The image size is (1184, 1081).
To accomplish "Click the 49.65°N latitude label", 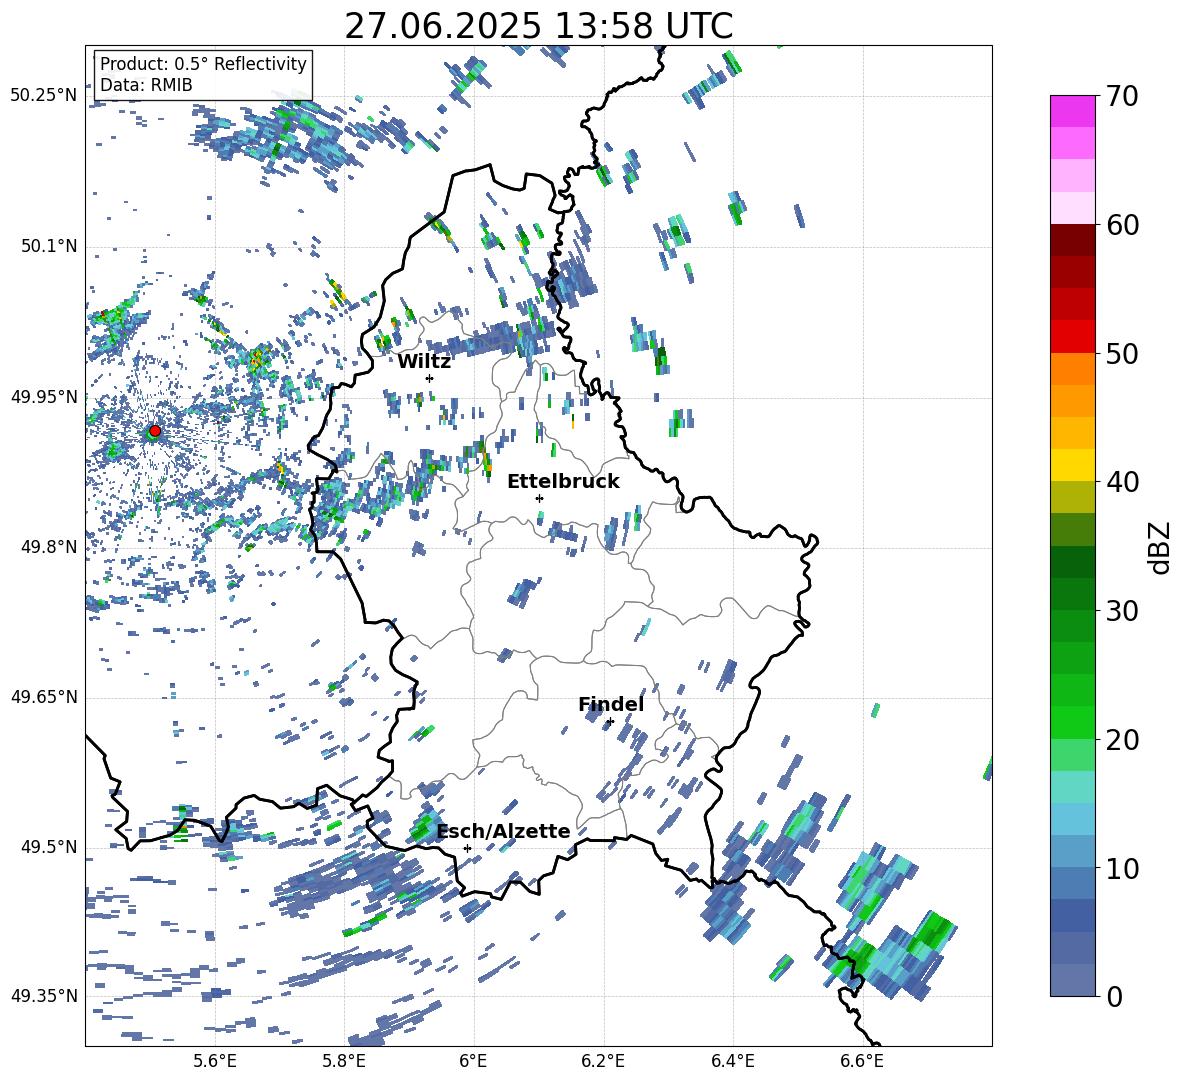I will click(x=44, y=697).
